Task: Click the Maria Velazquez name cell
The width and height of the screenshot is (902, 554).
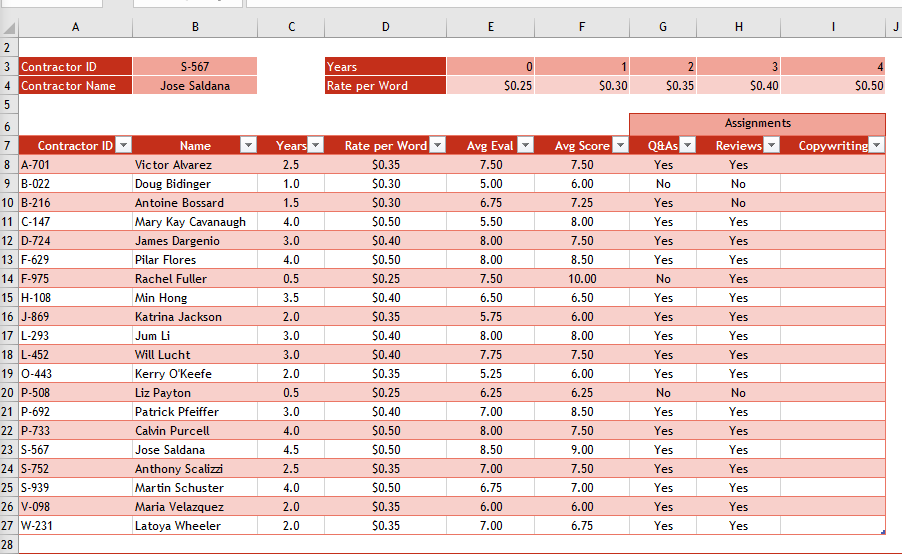Action: tap(195, 506)
